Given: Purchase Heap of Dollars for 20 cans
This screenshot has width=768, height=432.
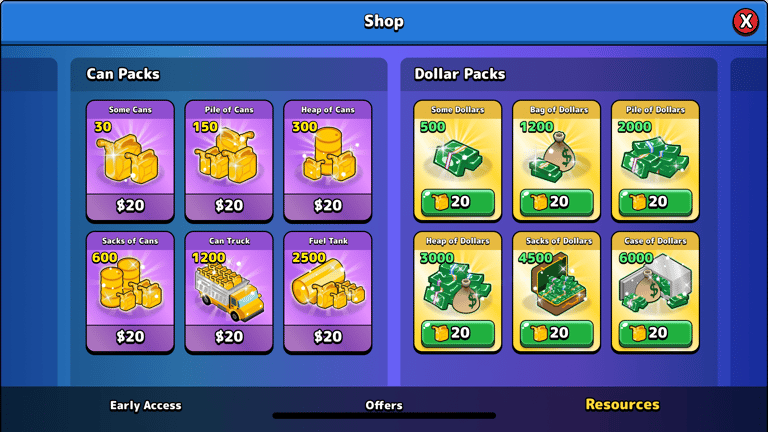Looking at the screenshot, I should (x=457, y=333).
